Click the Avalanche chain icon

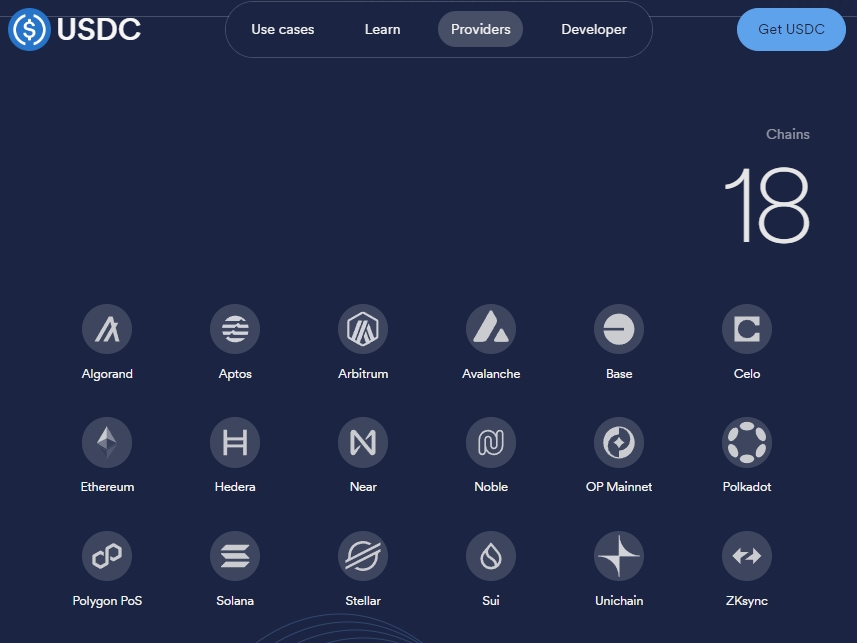click(491, 328)
